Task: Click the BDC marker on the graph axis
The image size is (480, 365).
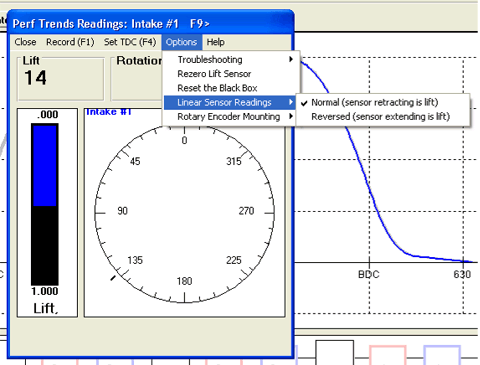Action: [369, 274]
